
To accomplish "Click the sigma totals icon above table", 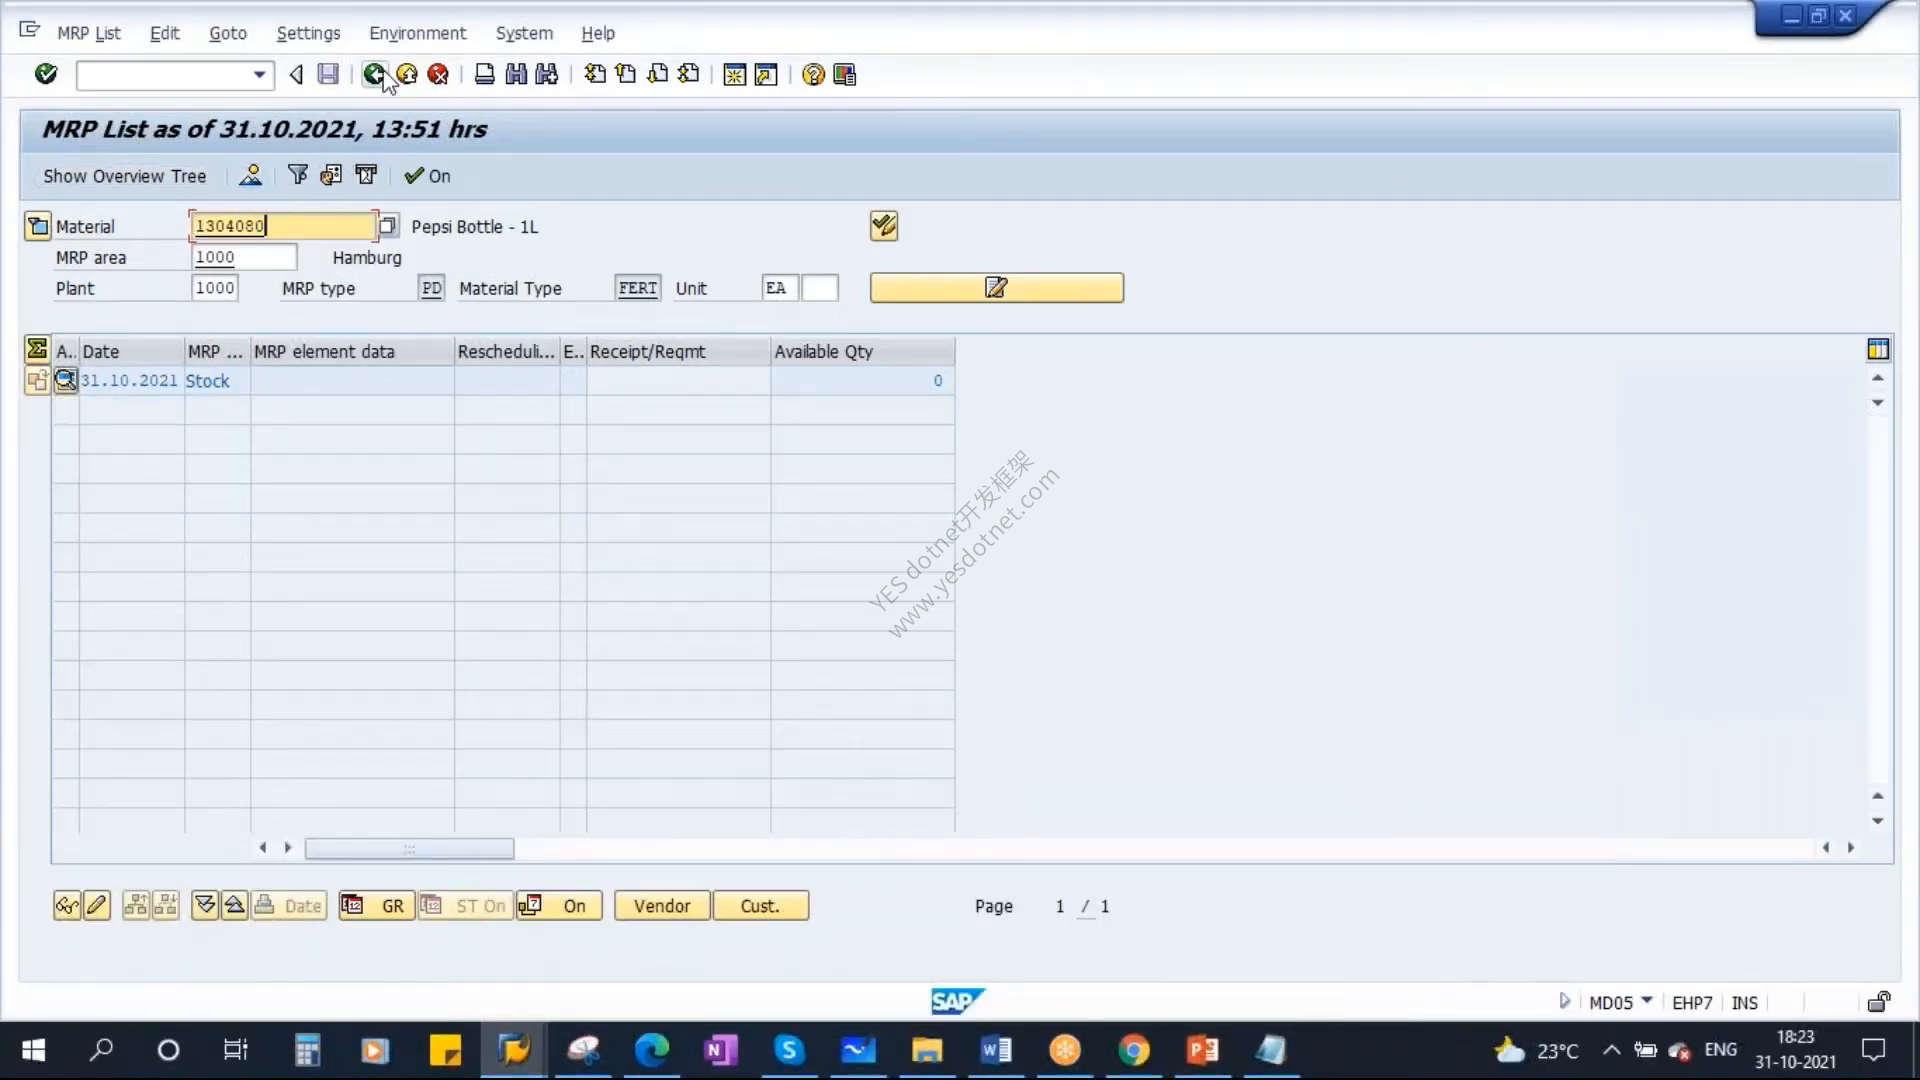I will point(37,349).
